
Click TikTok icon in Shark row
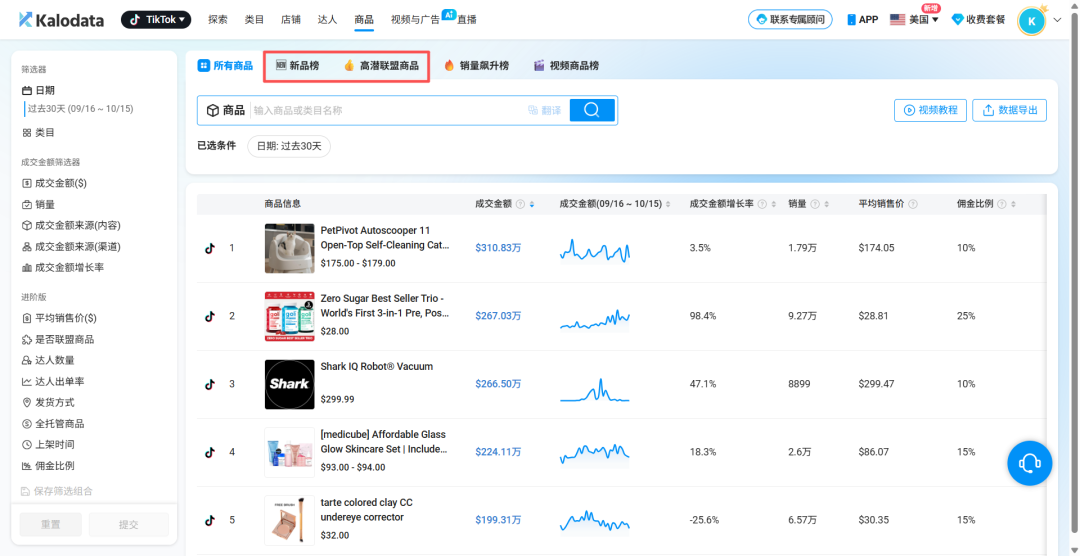pos(210,384)
